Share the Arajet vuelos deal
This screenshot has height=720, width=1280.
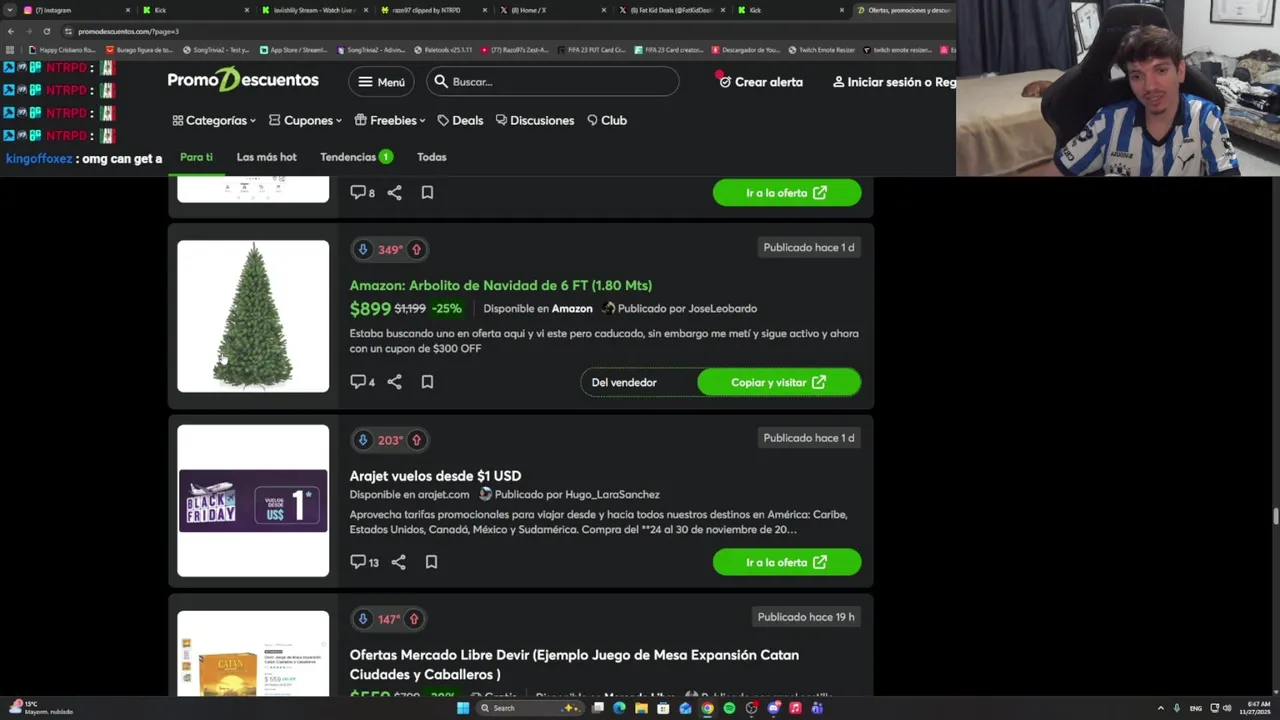[x=398, y=562]
